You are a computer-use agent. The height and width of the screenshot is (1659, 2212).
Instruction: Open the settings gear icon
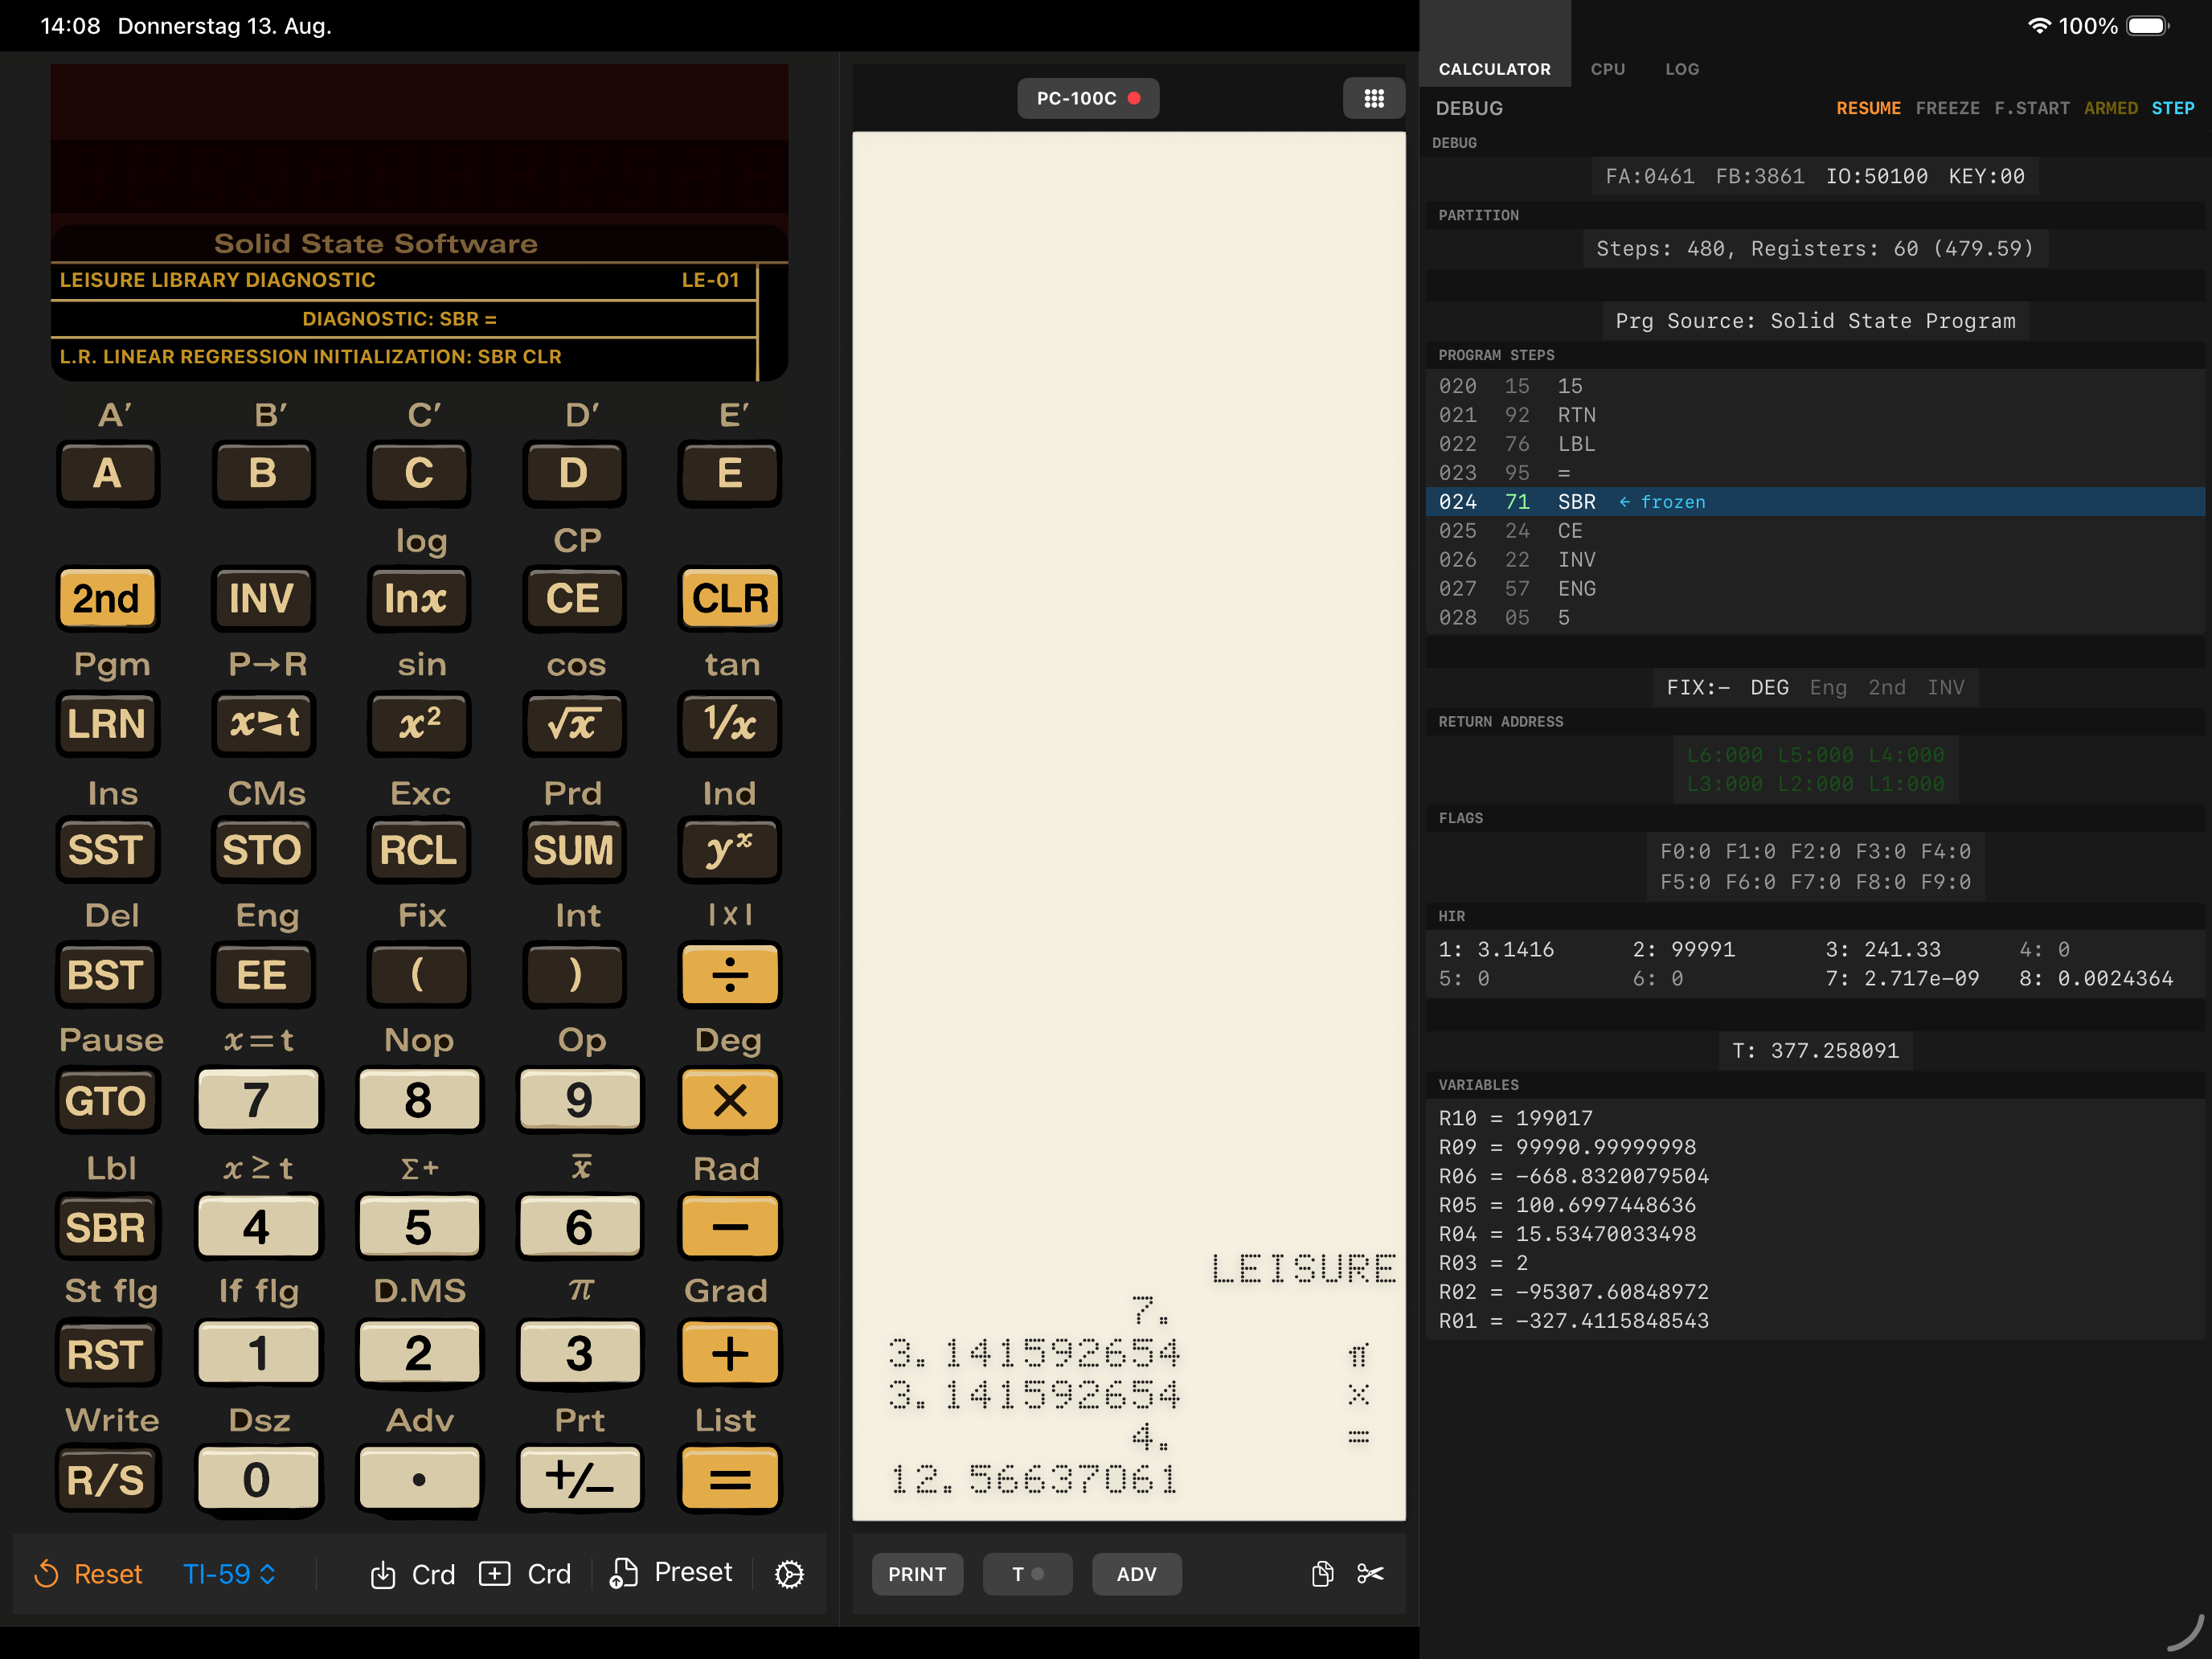coord(789,1574)
